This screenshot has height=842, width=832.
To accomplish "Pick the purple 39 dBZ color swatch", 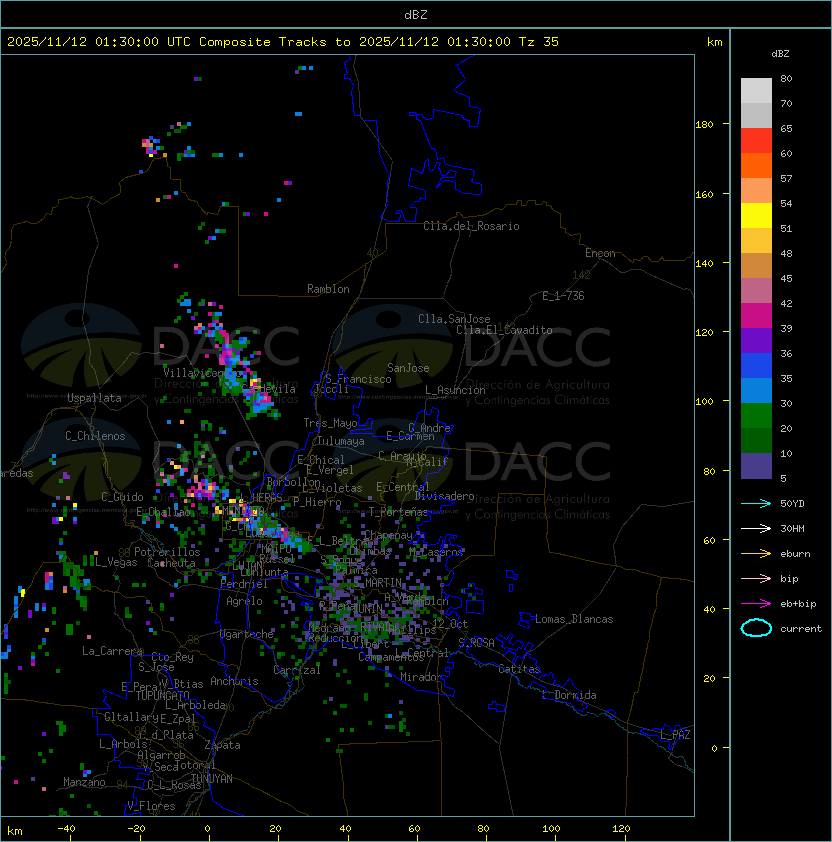I will coord(756,340).
